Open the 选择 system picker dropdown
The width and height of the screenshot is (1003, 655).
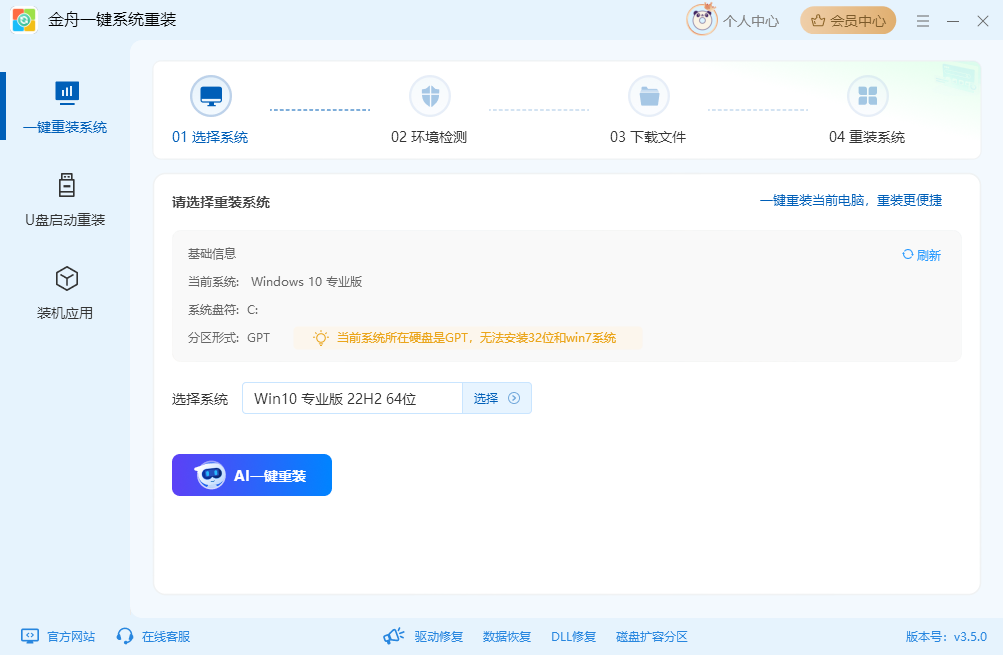click(496, 397)
